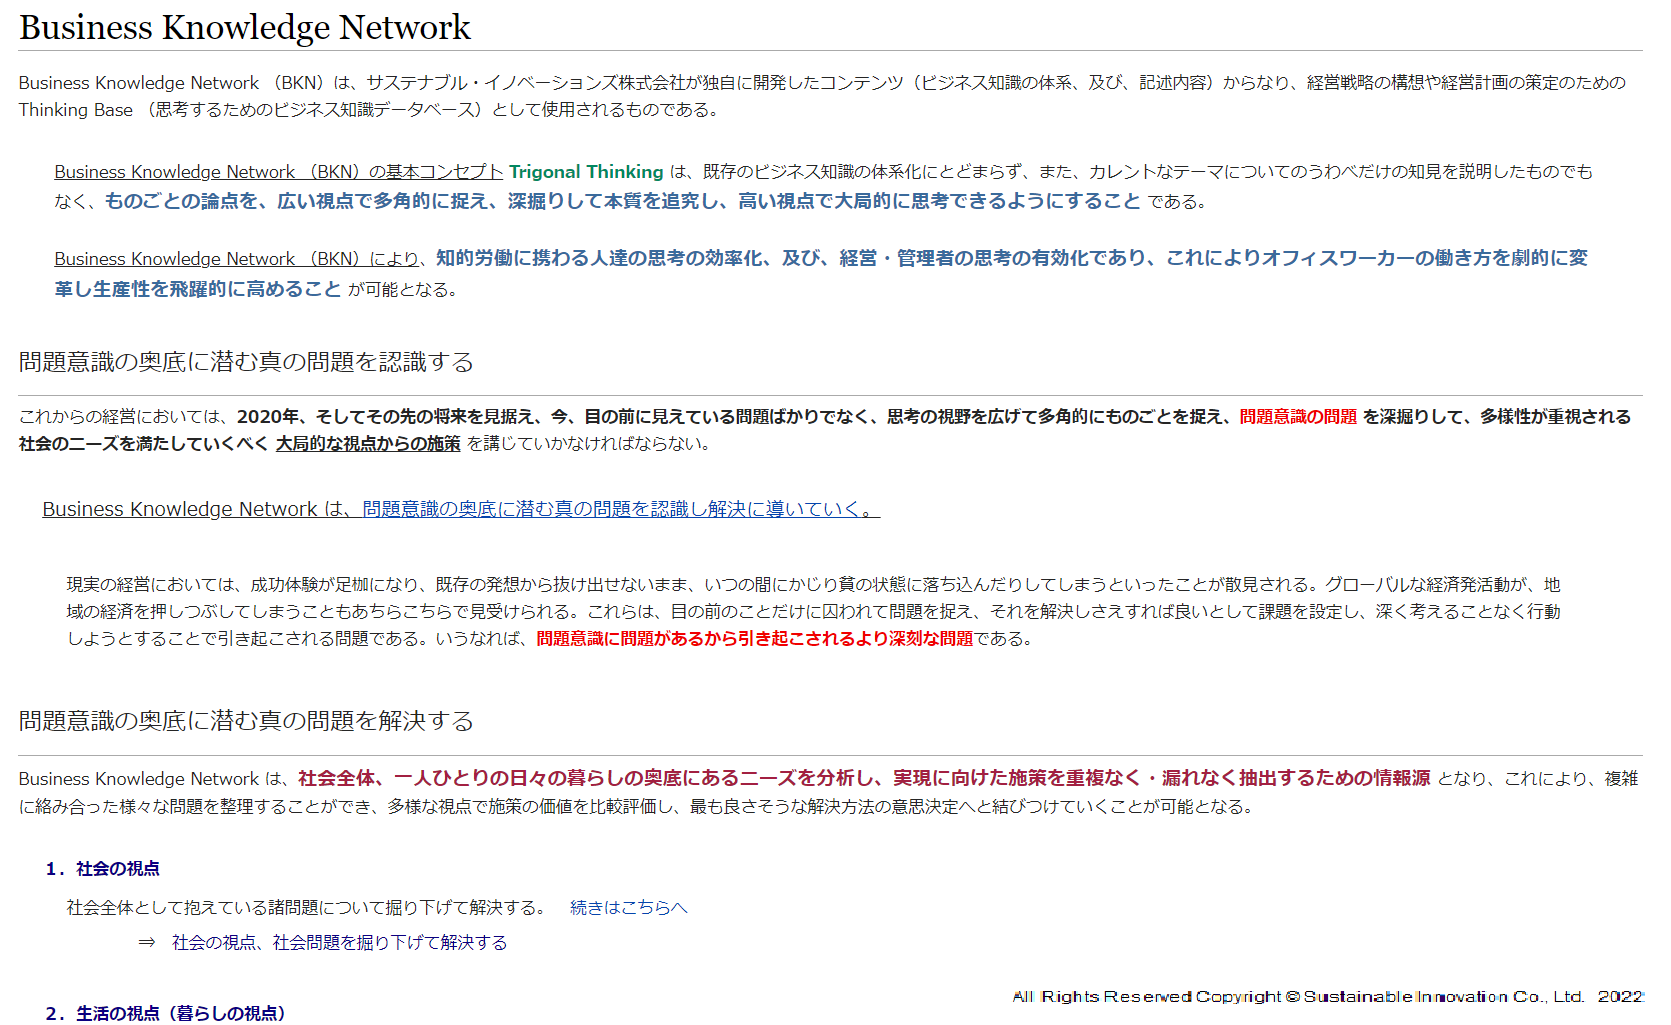Click paragraph text 現実の経営においては、成功体験が足枷になり
Viewport: 1671px width, 1025px height.
point(246,584)
